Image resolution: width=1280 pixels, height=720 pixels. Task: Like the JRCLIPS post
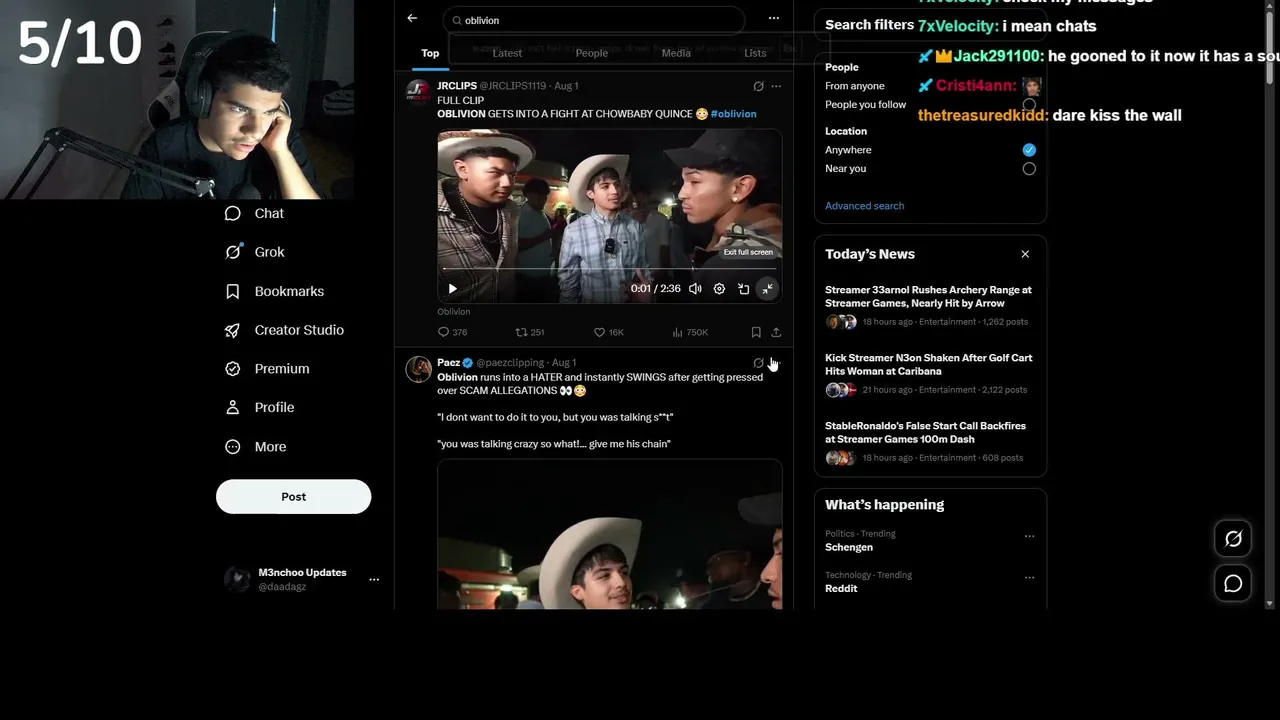(x=608, y=332)
